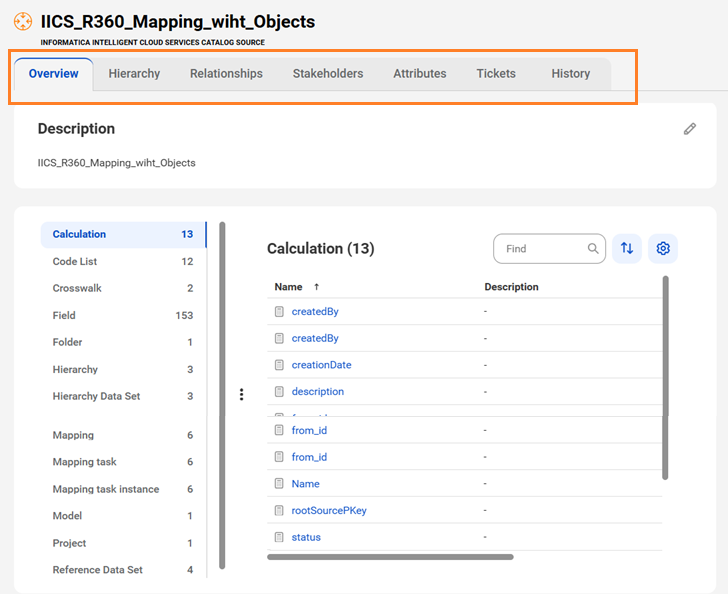
Task: Click the document icon beside rootSourcePKey
Action: [279, 510]
